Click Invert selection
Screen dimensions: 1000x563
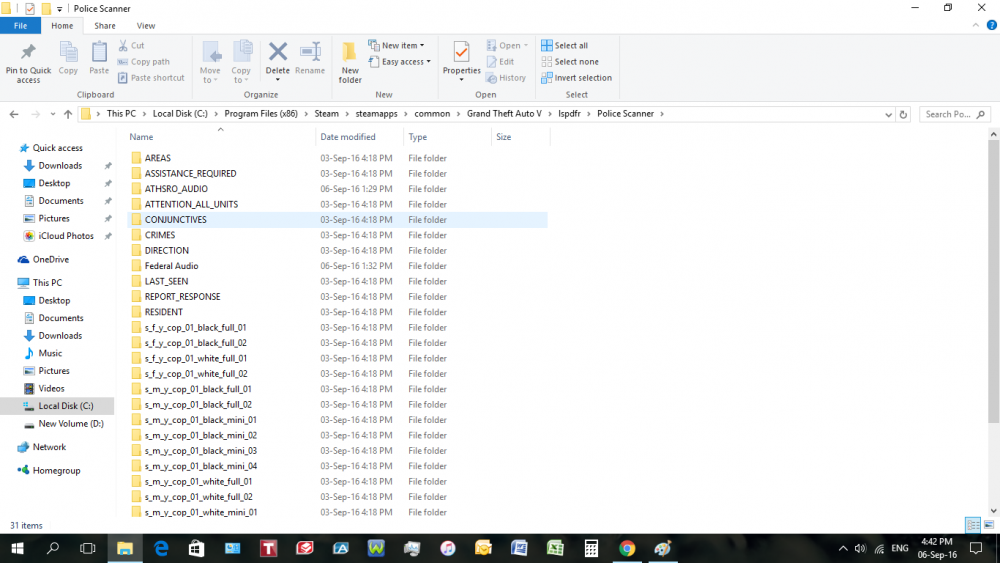(577, 78)
